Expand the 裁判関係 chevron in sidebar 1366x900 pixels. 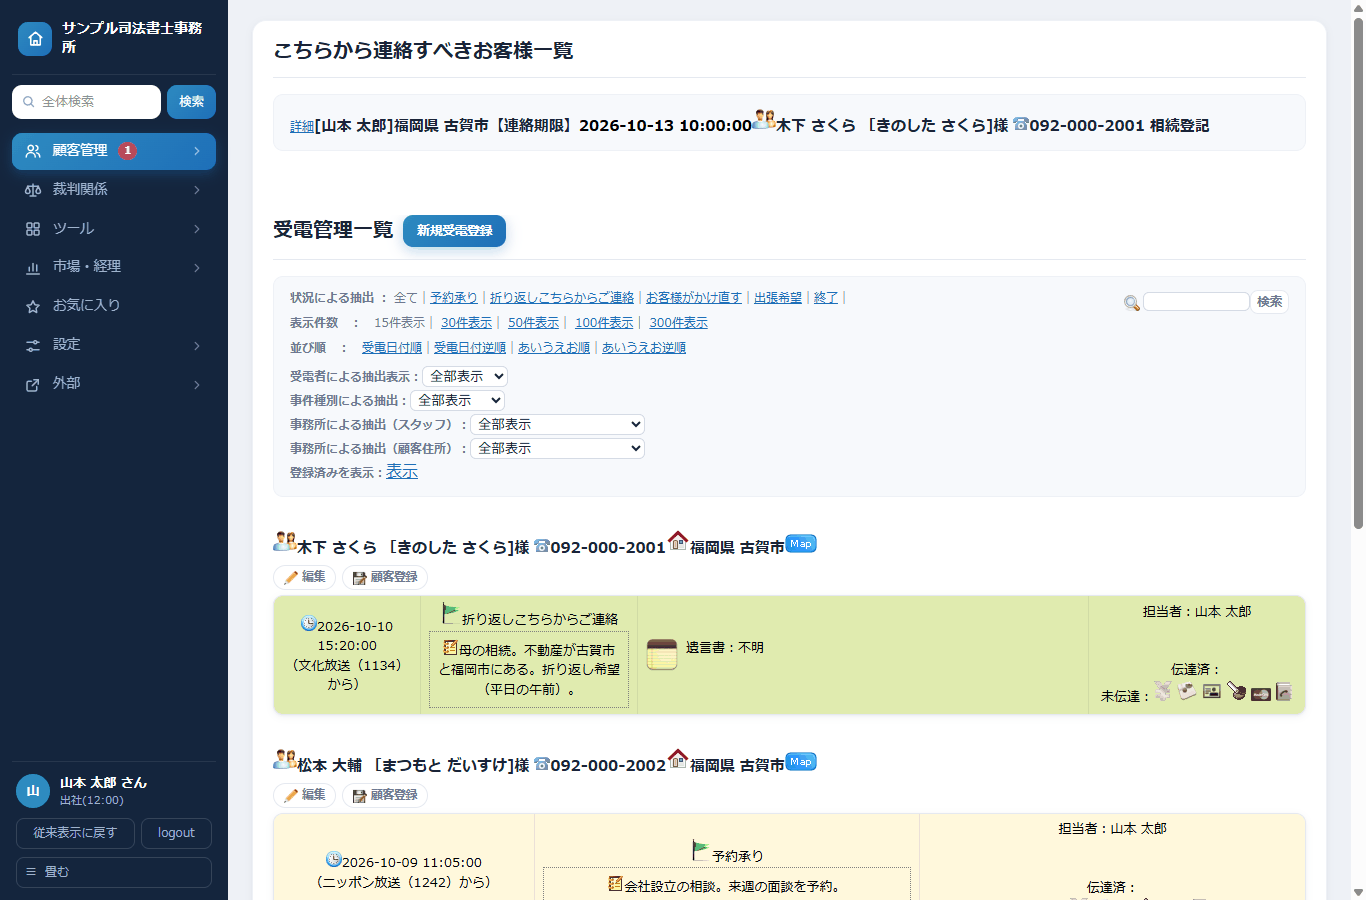click(x=197, y=190)
